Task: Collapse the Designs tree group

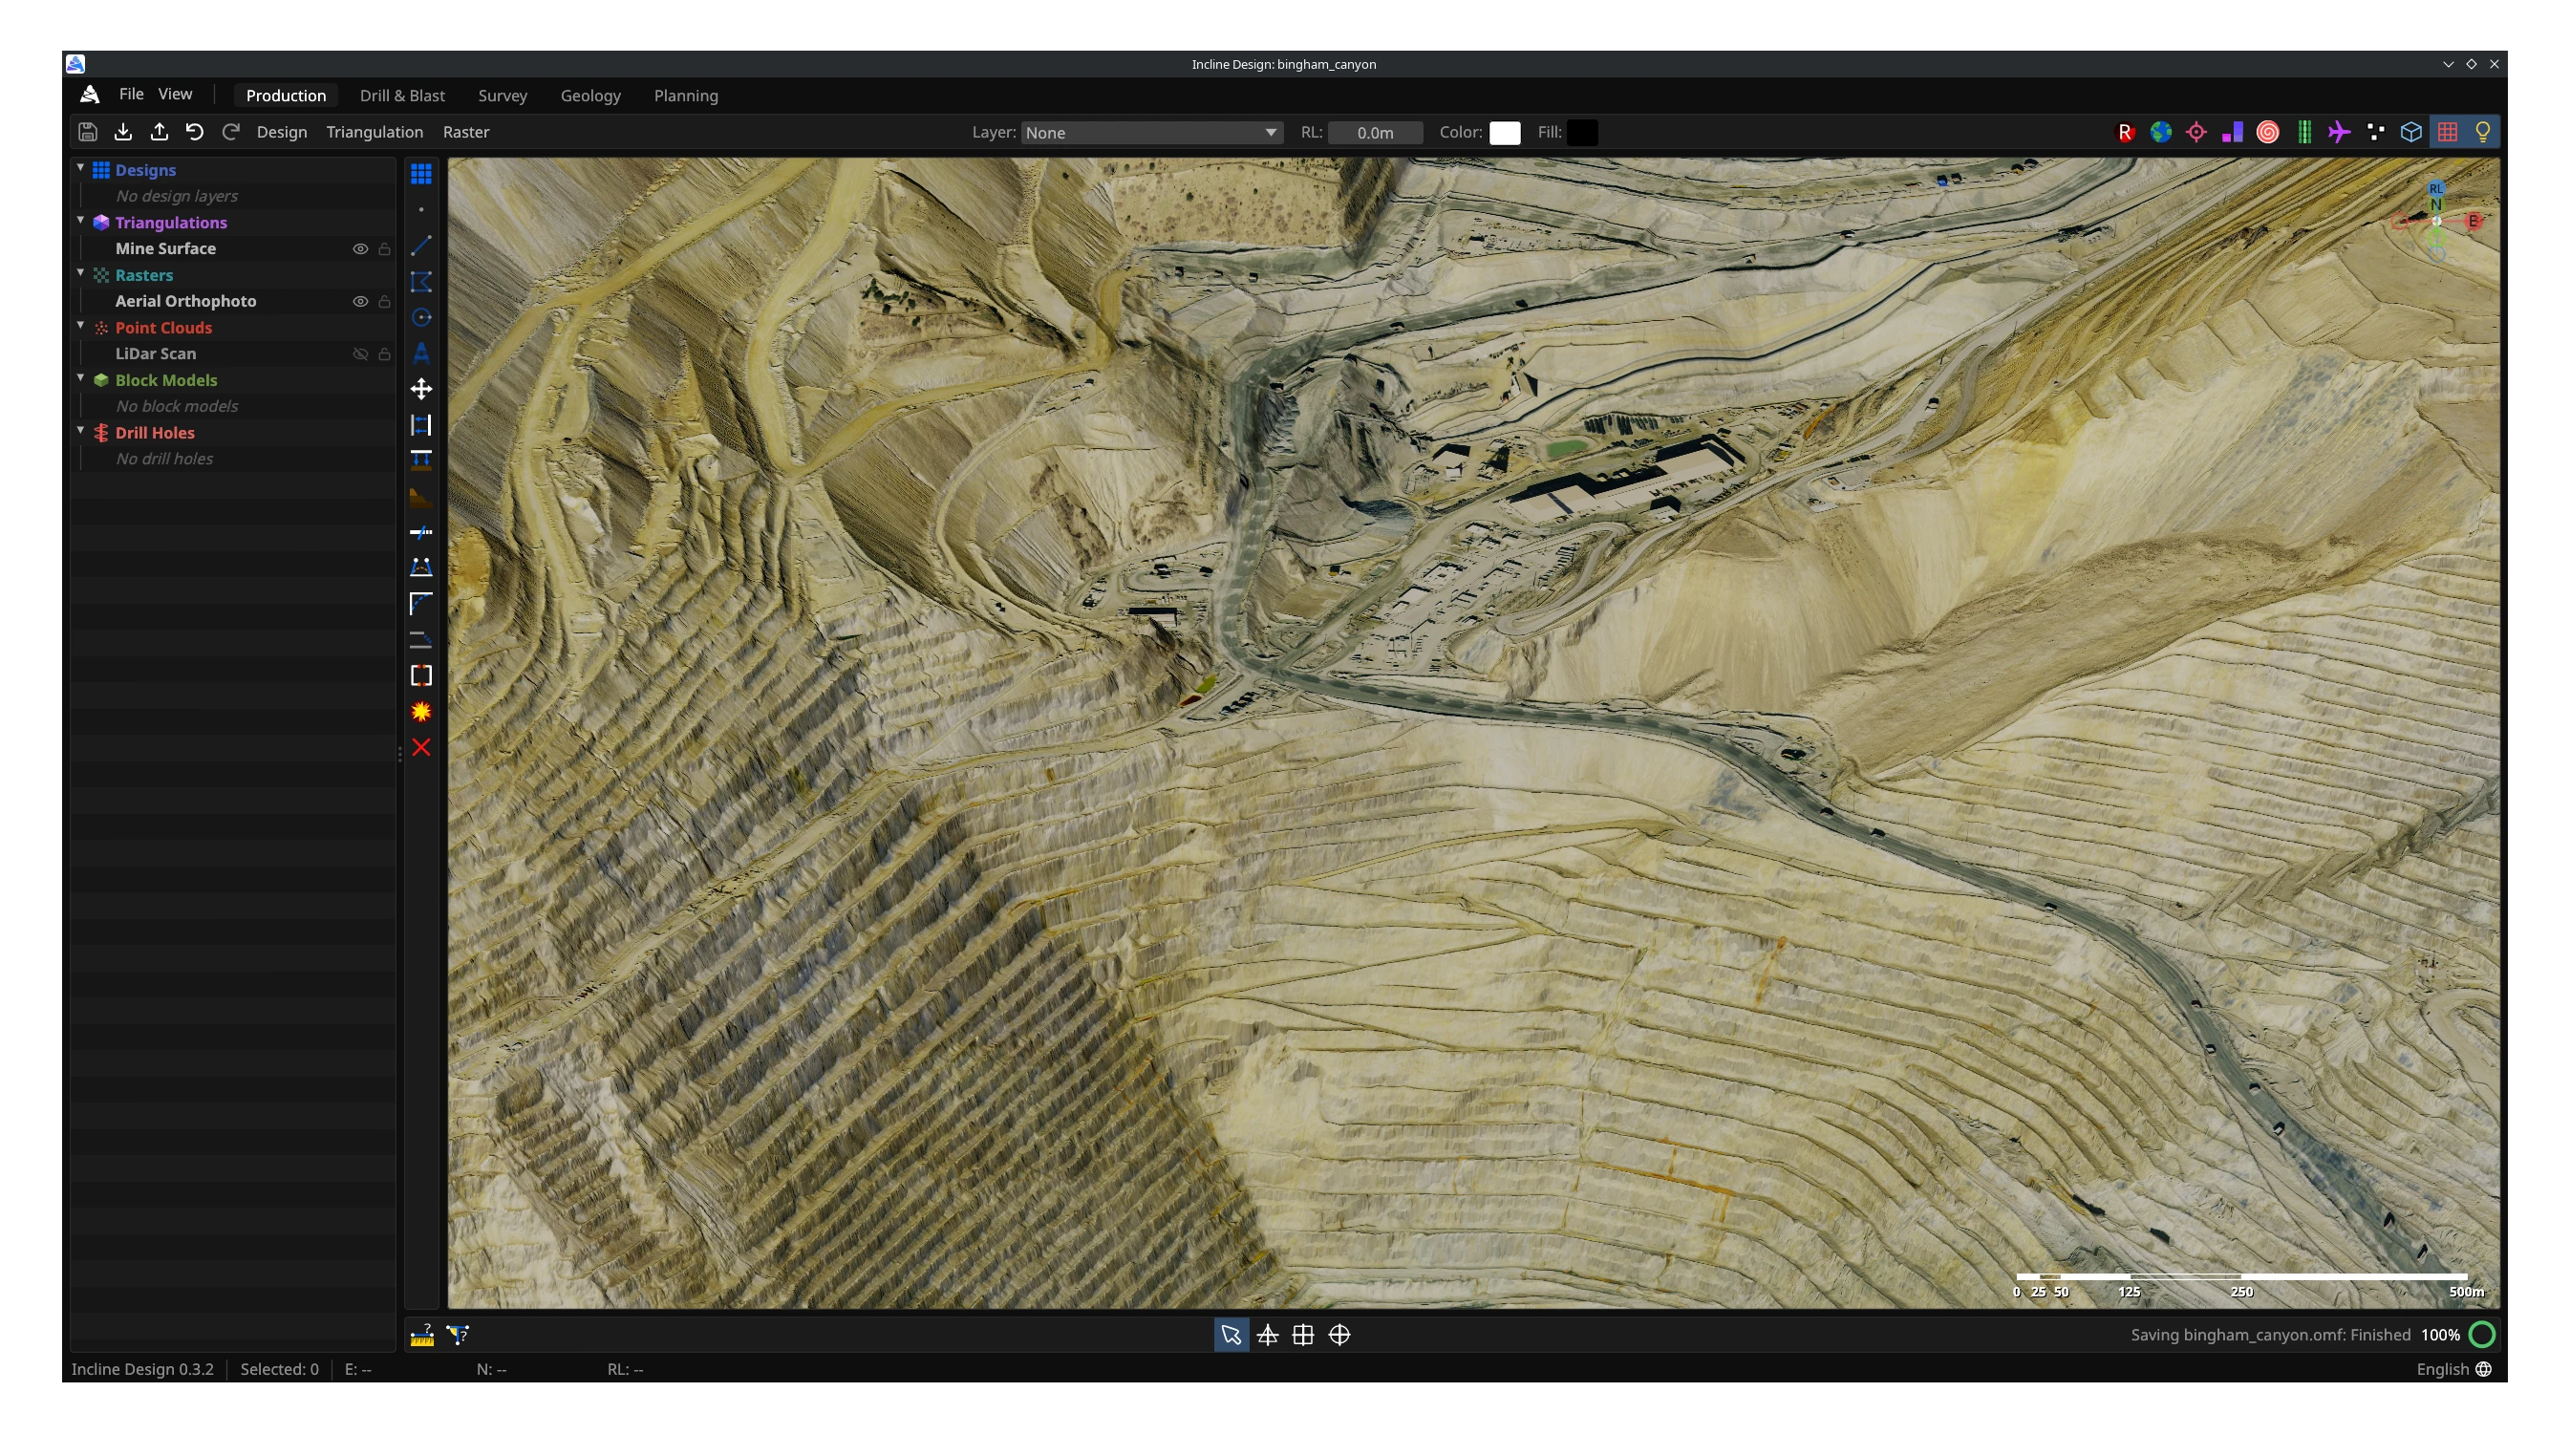Action: point(80,168)
